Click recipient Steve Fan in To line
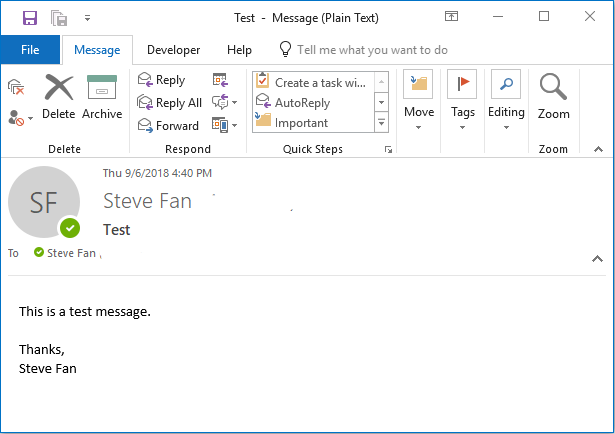 71,253
